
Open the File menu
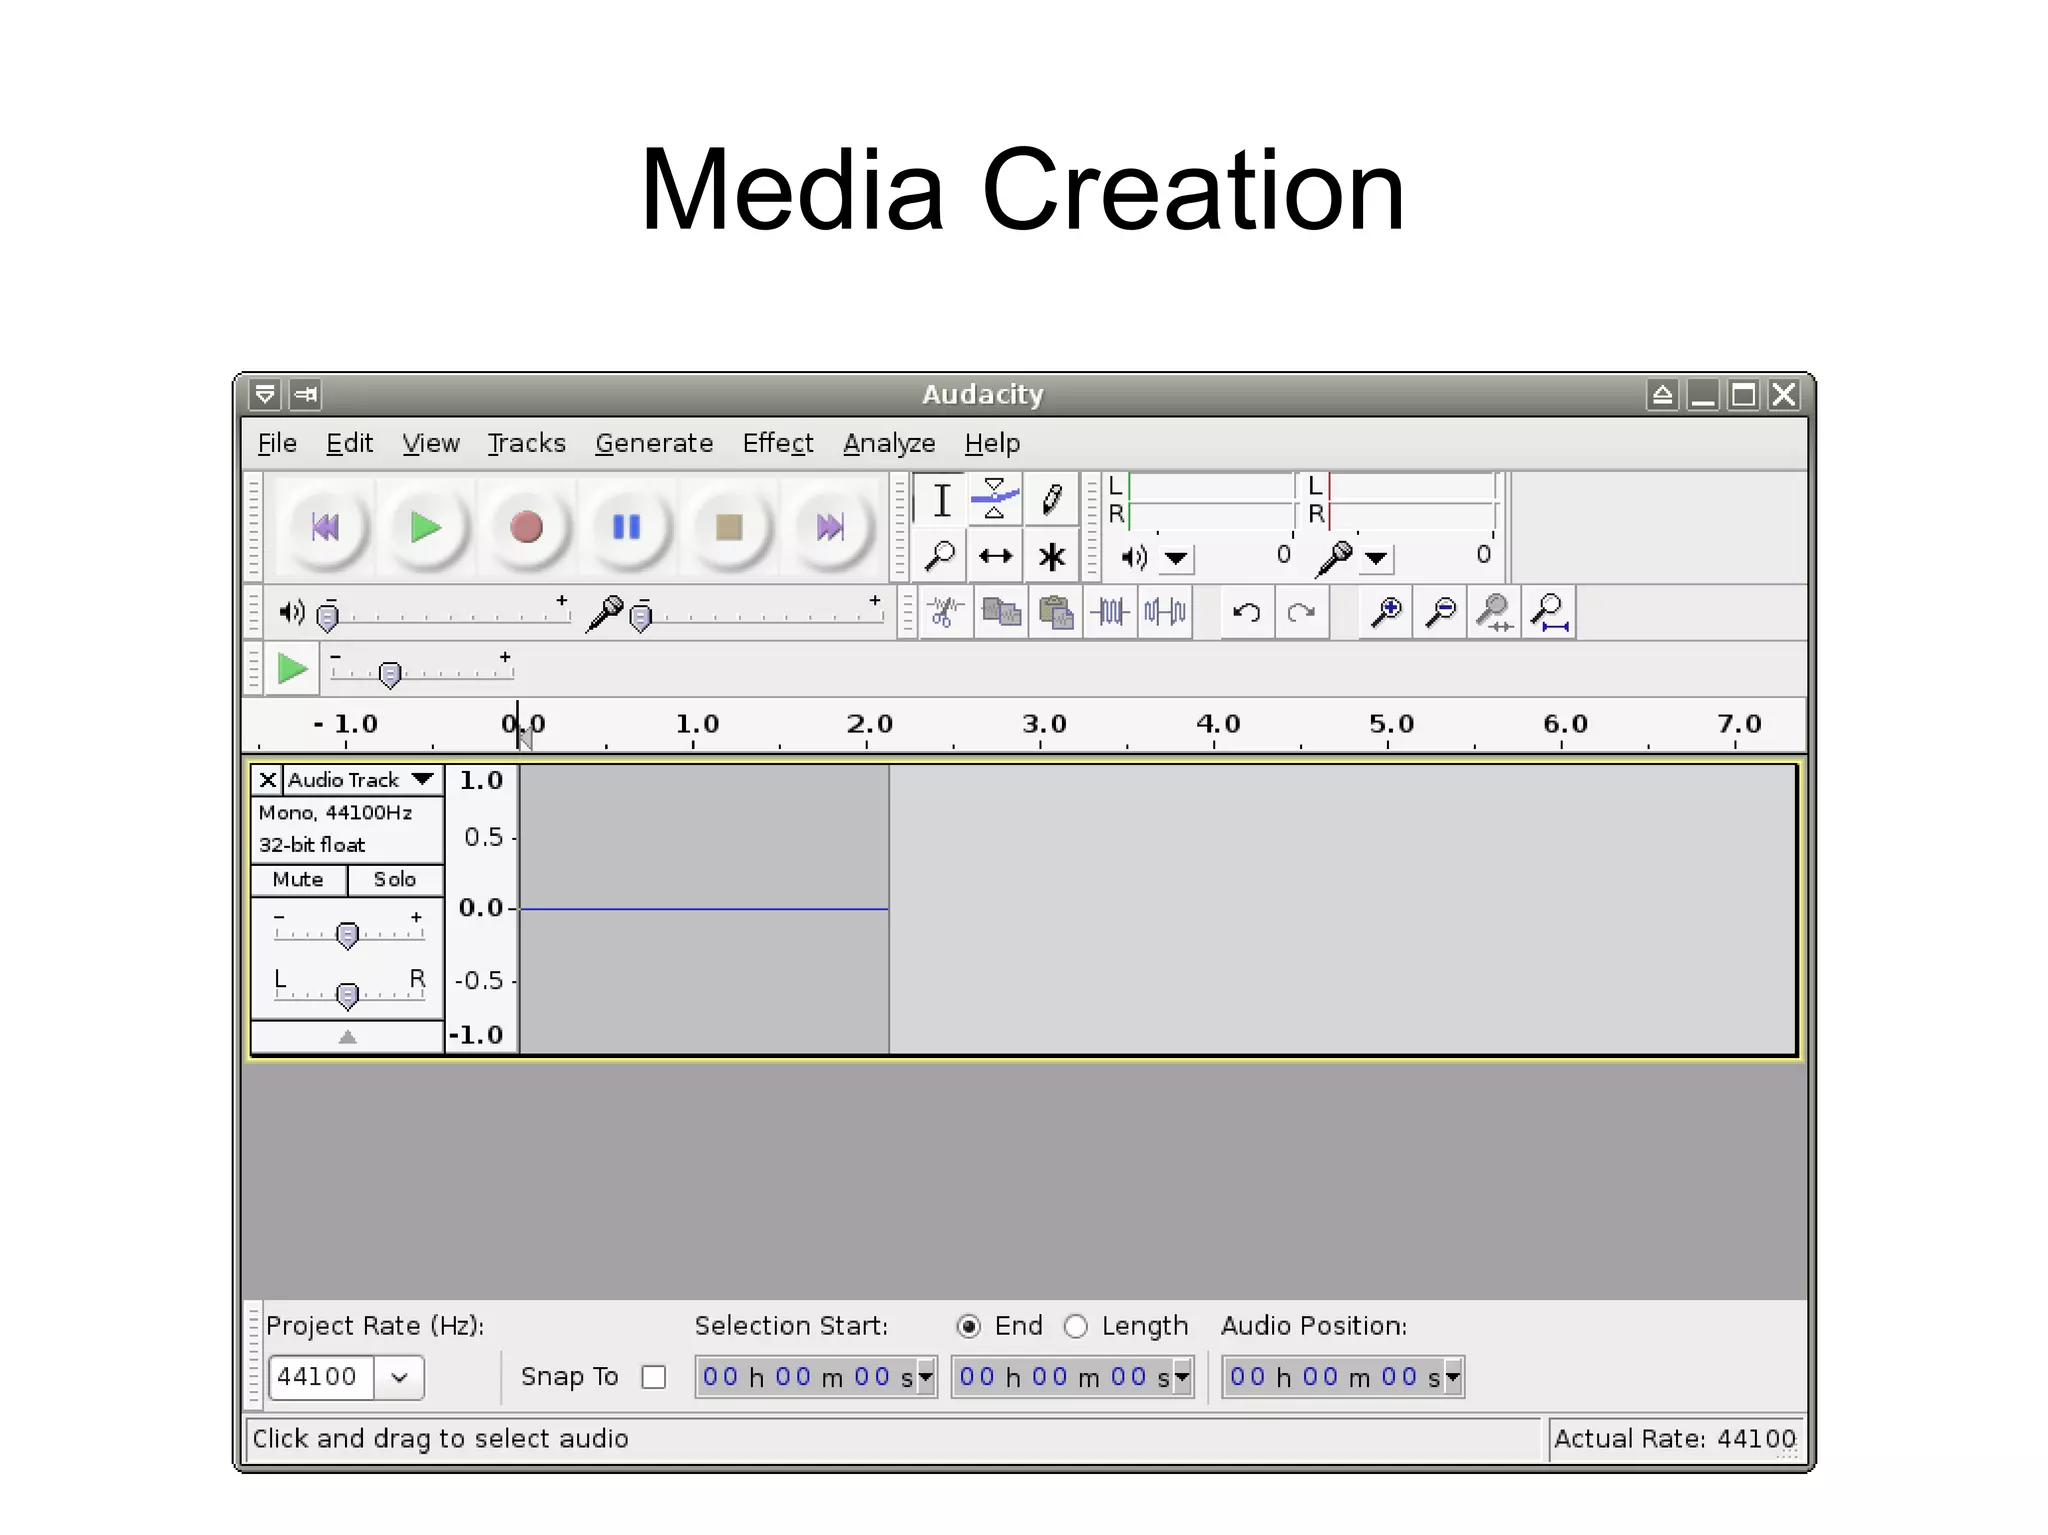pyautogui.click(x=277, y=443)
